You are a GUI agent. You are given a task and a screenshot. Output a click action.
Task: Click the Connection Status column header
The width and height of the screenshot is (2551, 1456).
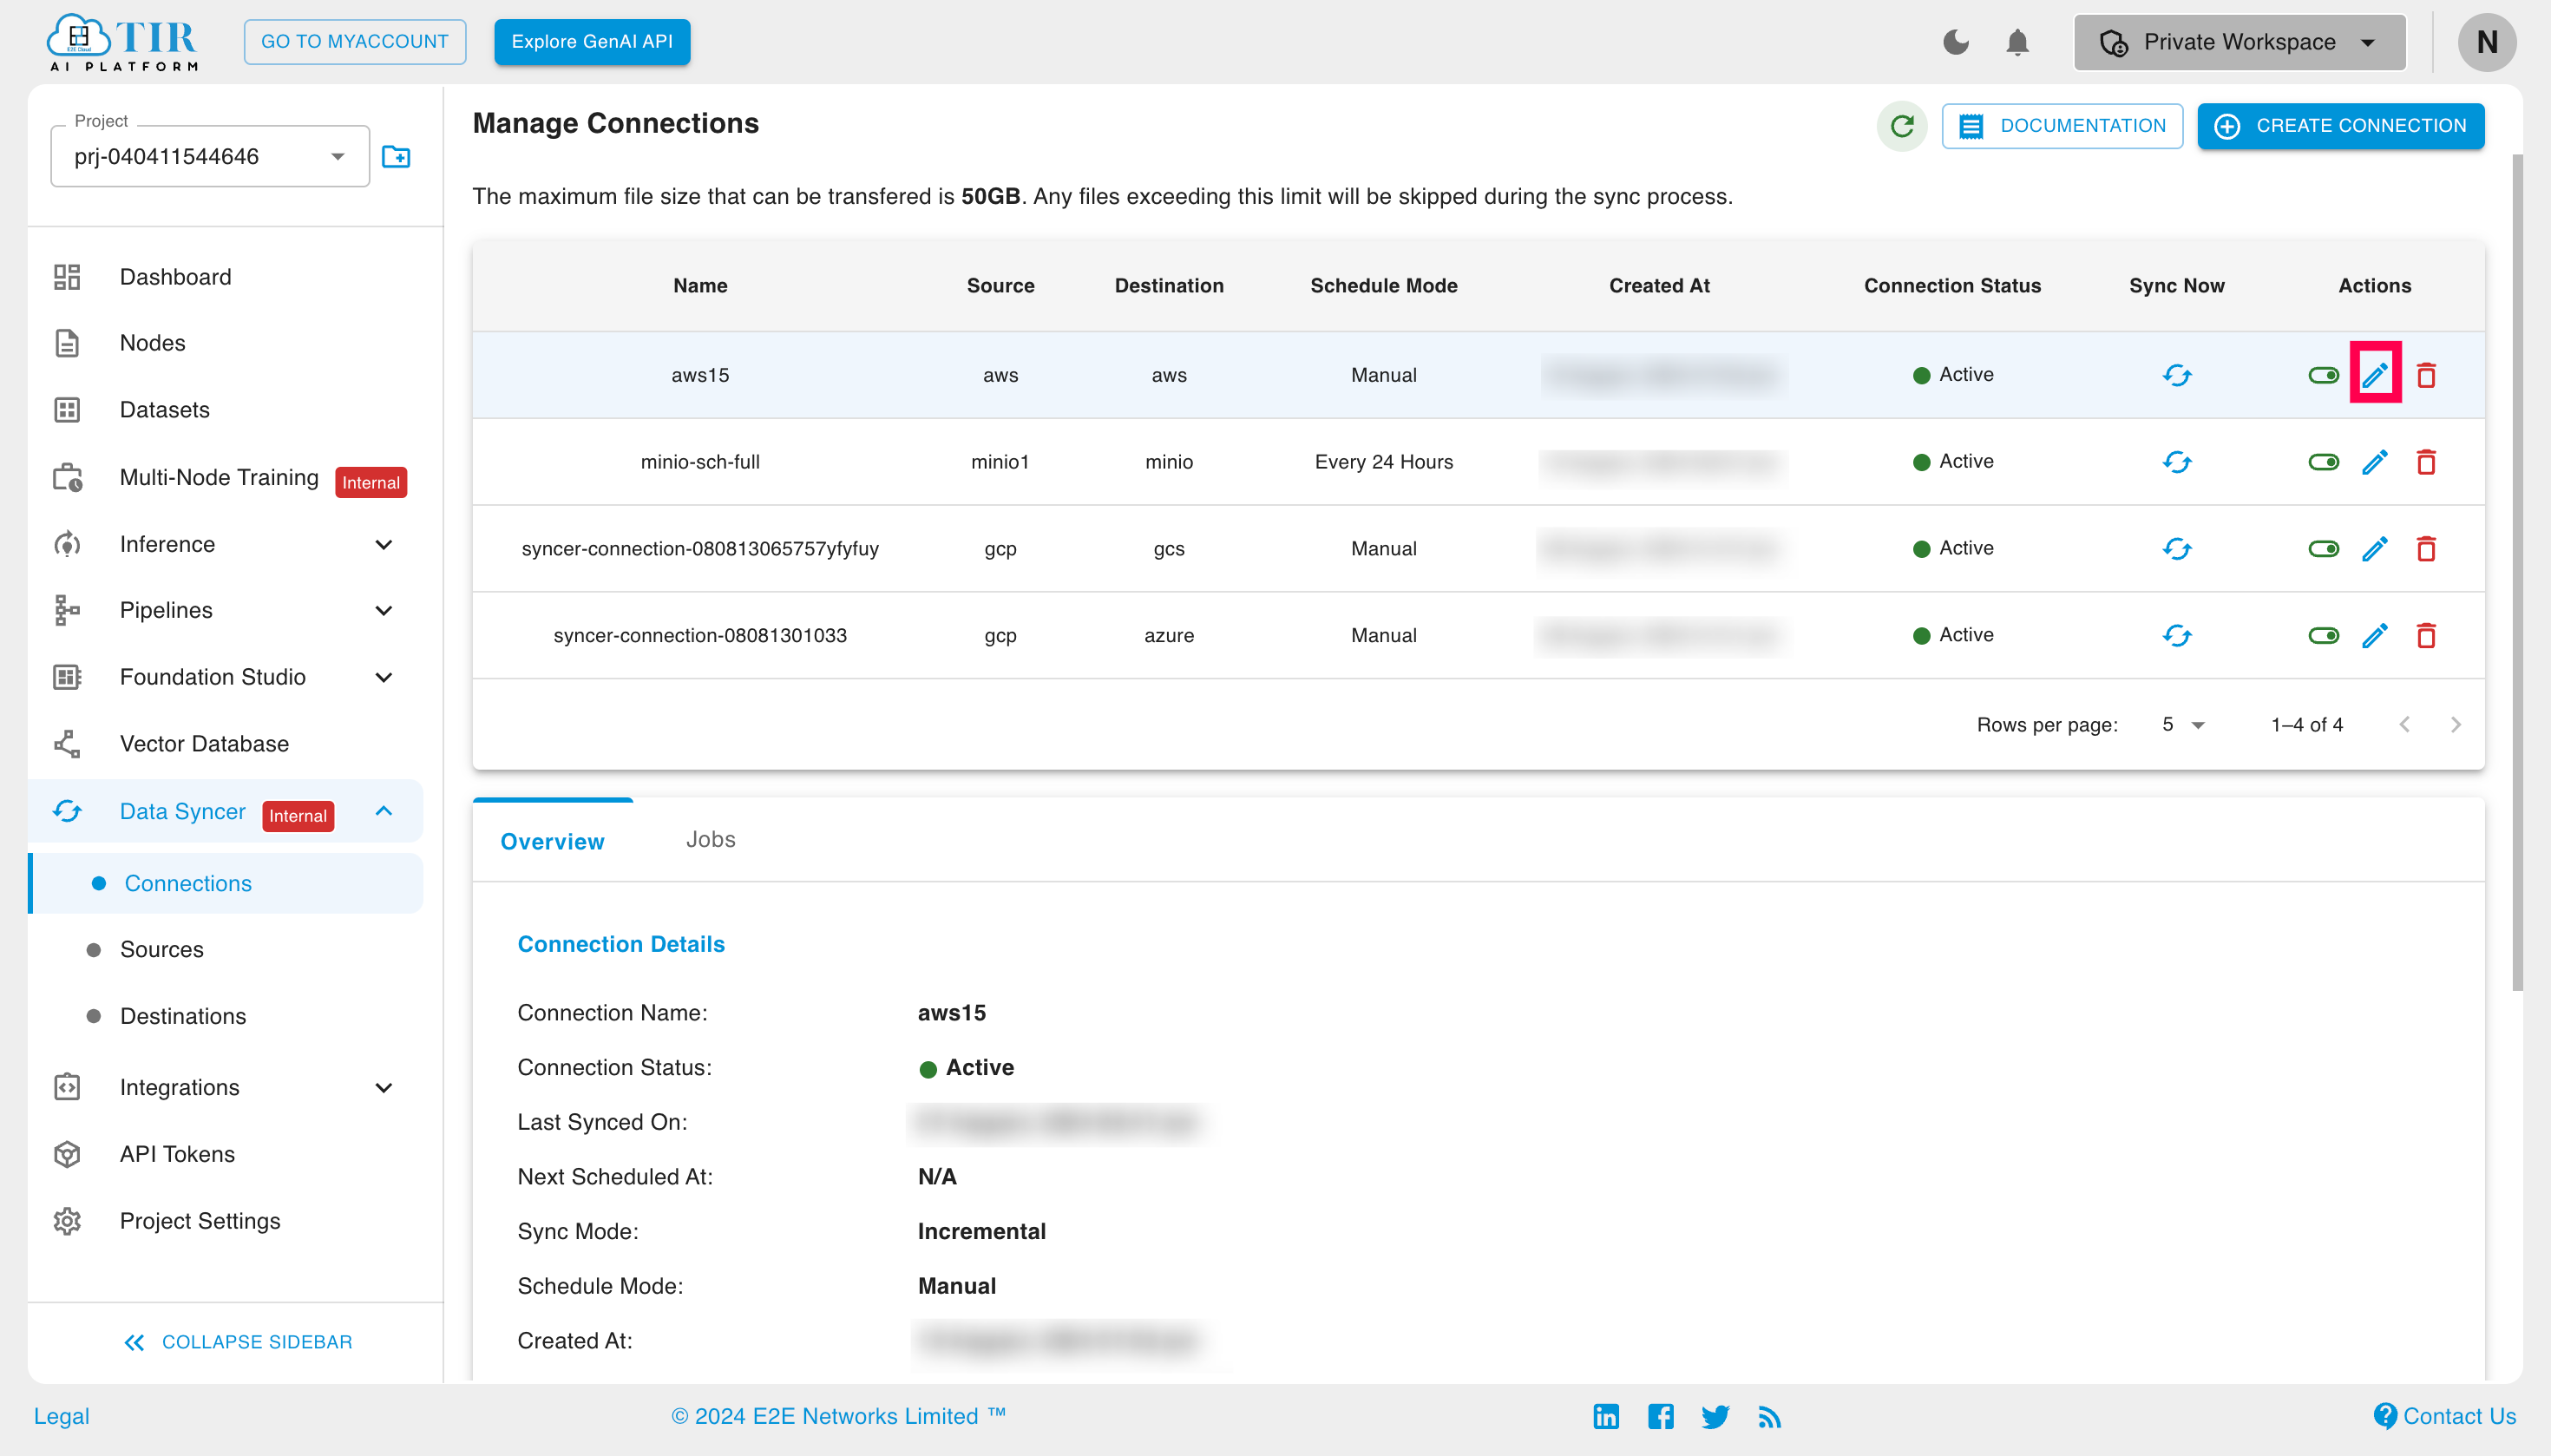pos(1952,286)
